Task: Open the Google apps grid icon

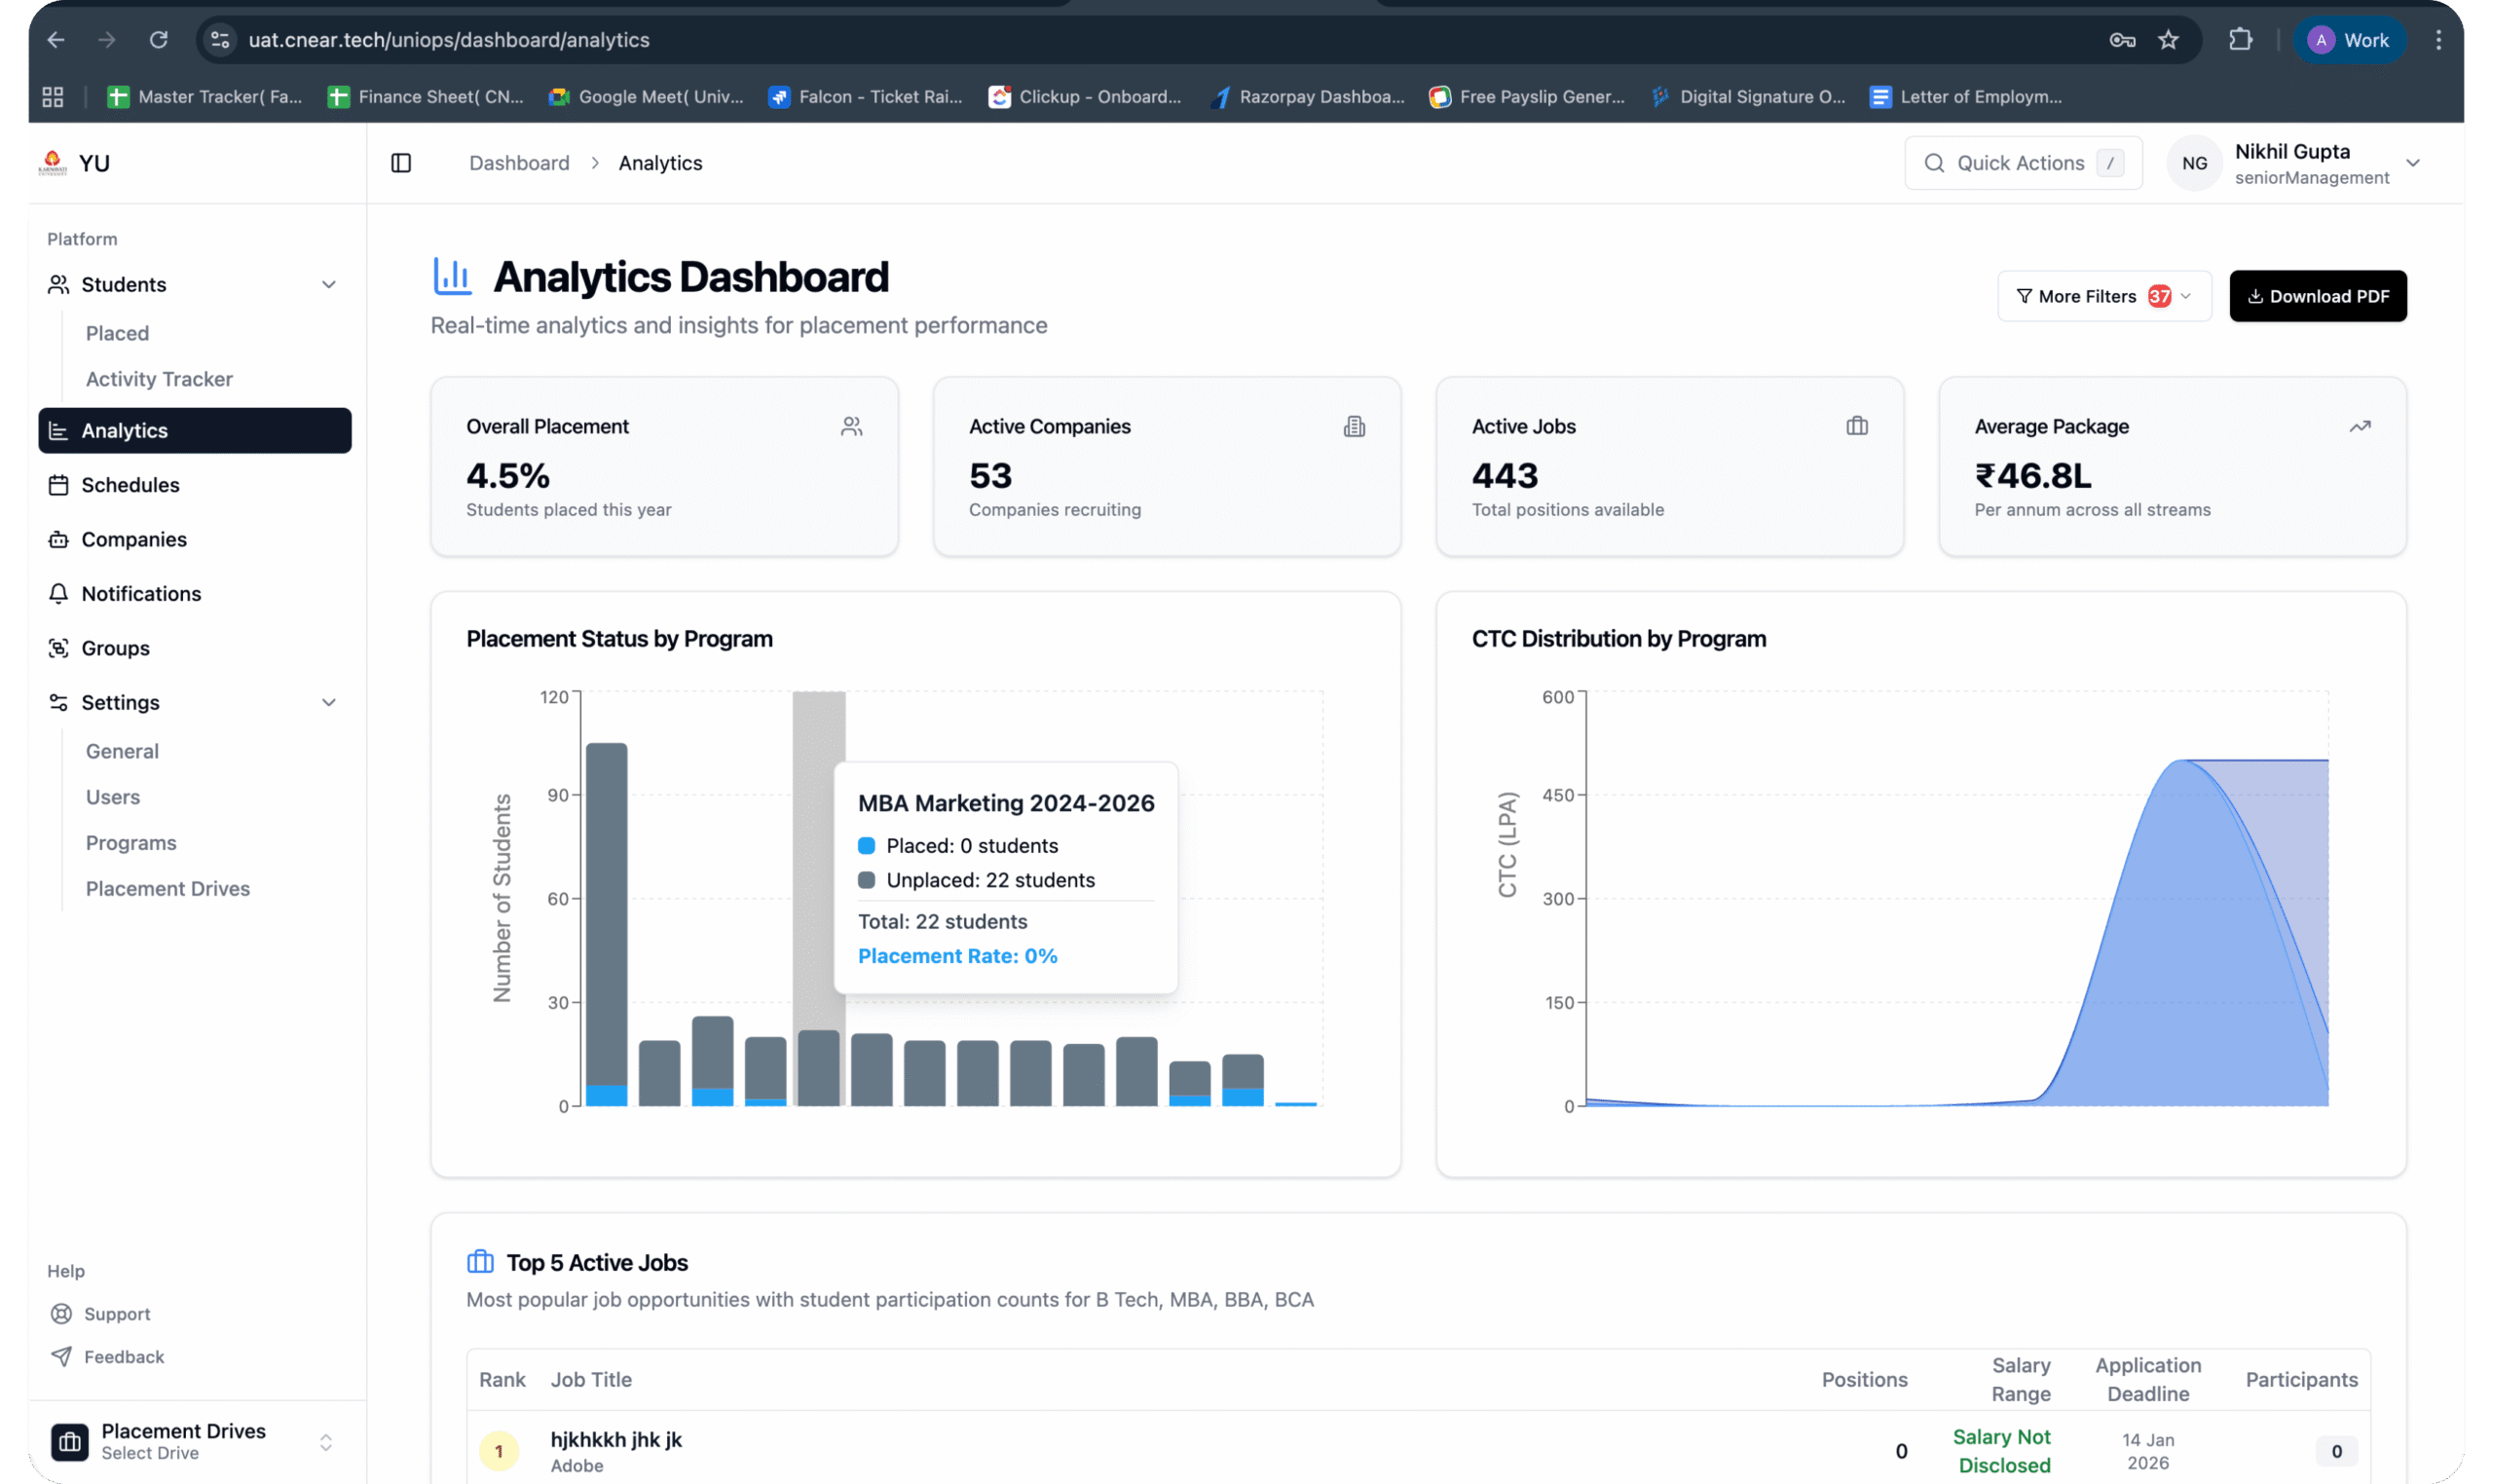Action: point(53,97)
